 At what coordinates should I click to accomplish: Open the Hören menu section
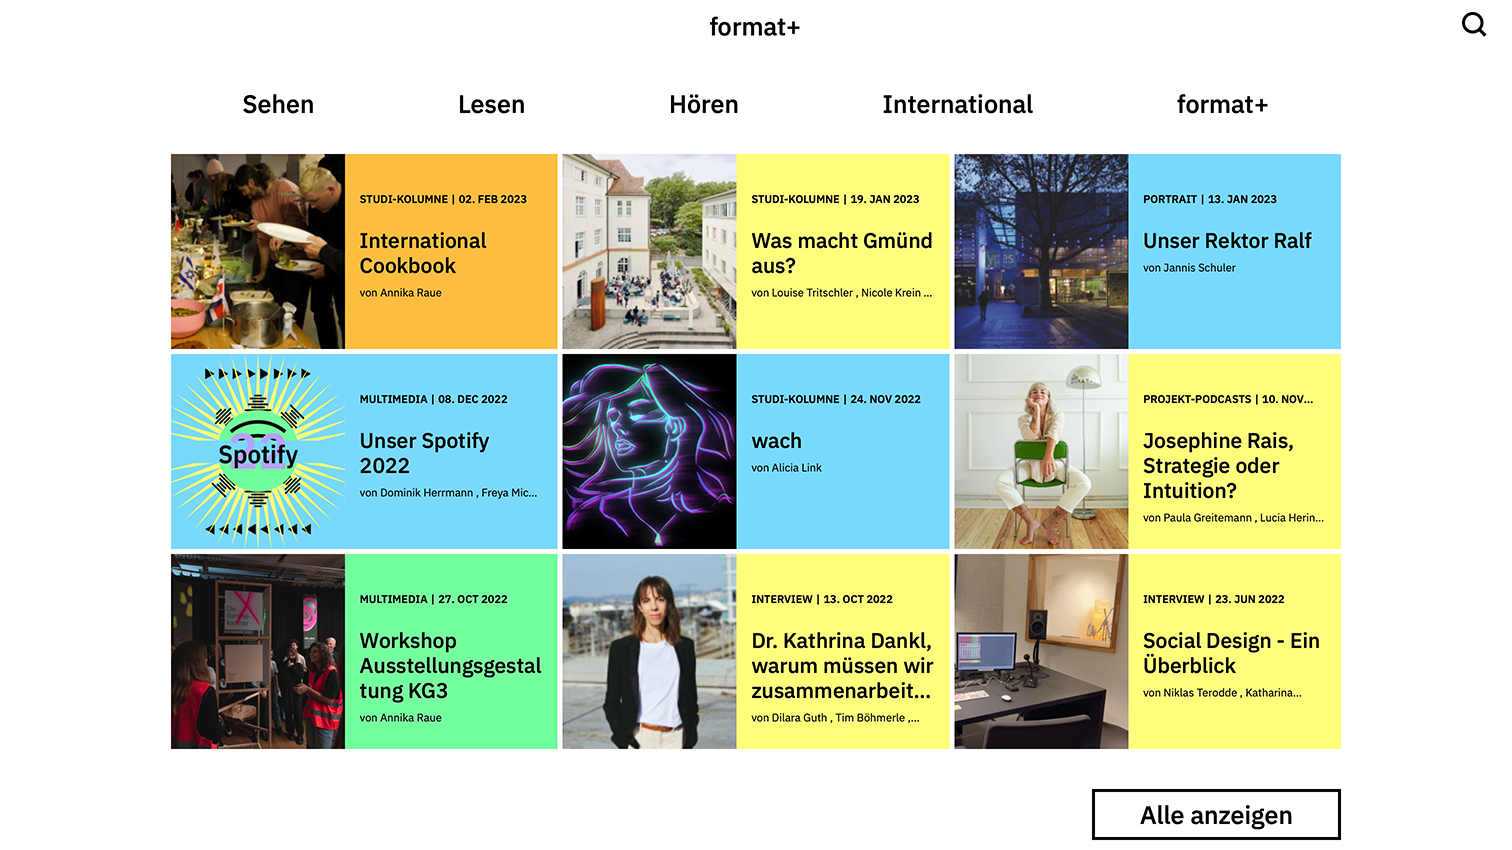704,104
